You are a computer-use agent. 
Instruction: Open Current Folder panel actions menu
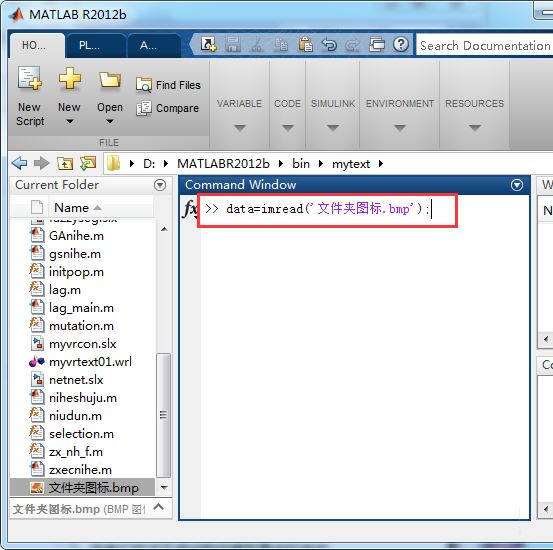pos(160,185)
